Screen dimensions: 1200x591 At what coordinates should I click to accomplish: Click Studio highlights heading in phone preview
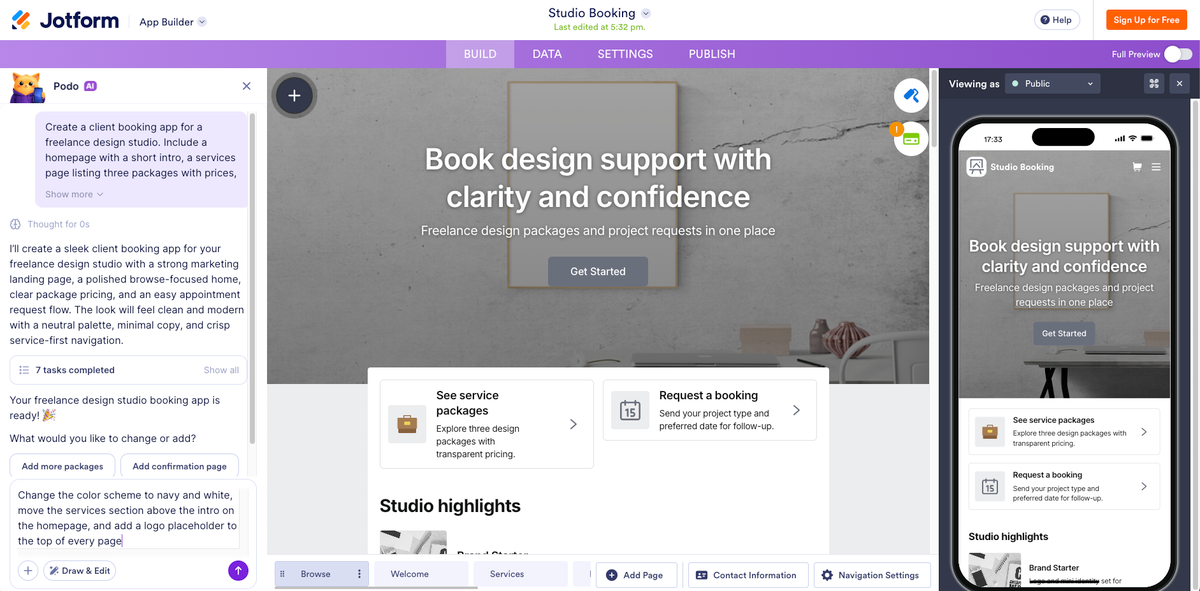tap(1008, 537)
